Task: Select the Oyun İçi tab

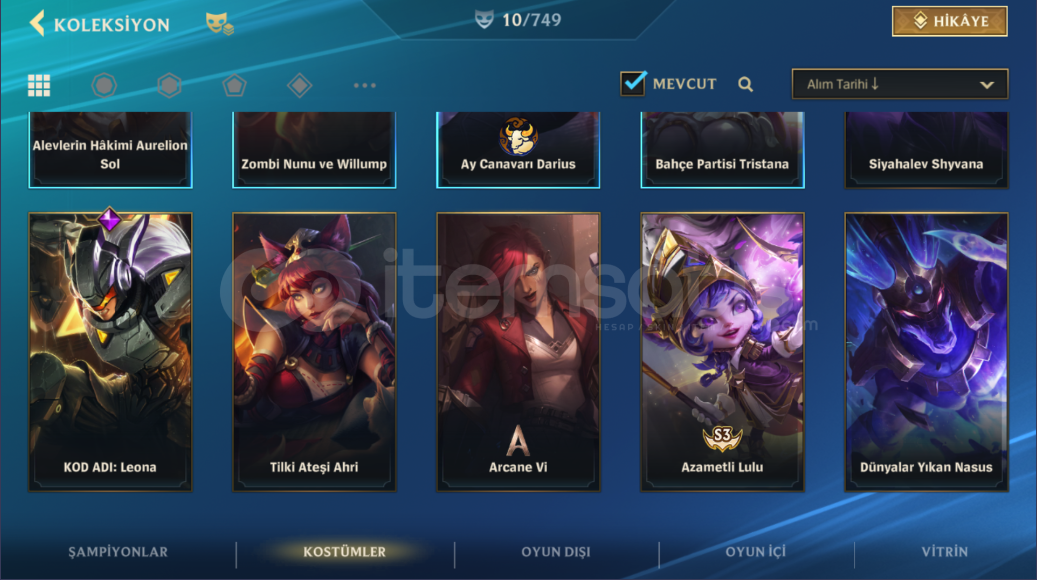Action: pyautogui.click(x=755, y=552)
